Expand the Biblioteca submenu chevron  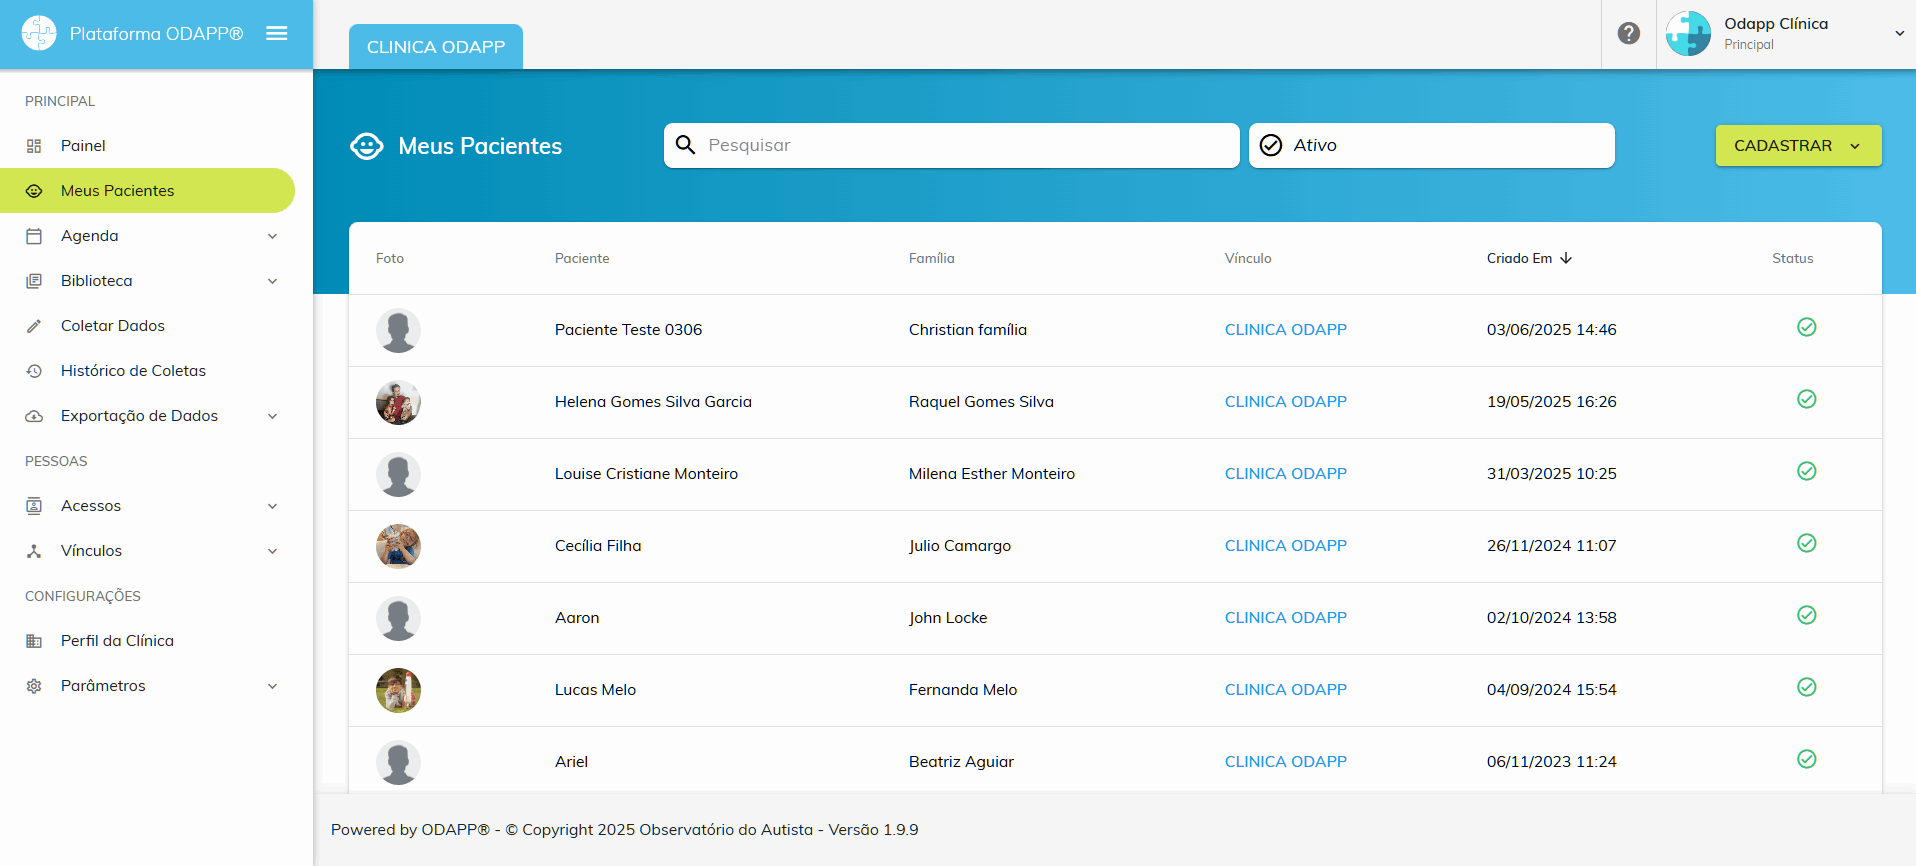[x=272, y=281]
